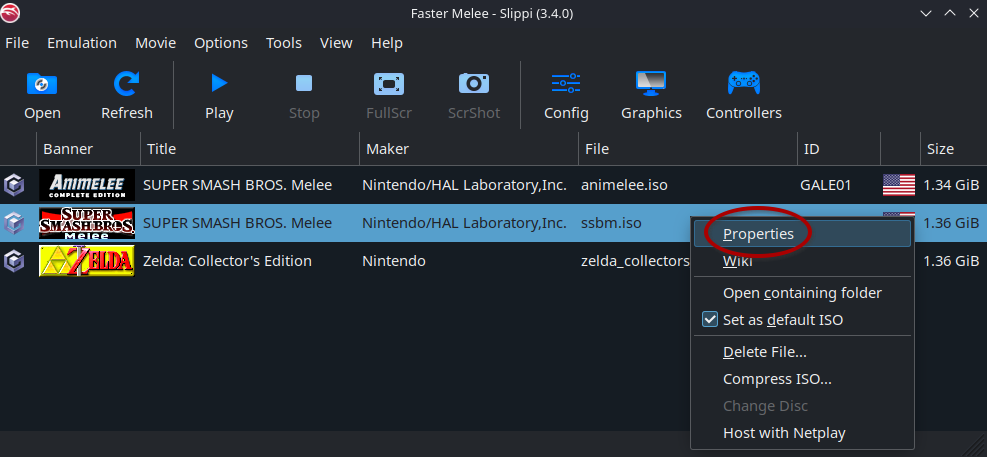Click the Open toolbar icon
Viewport: 987px width, 457px height.
click(x=42, y=84)
